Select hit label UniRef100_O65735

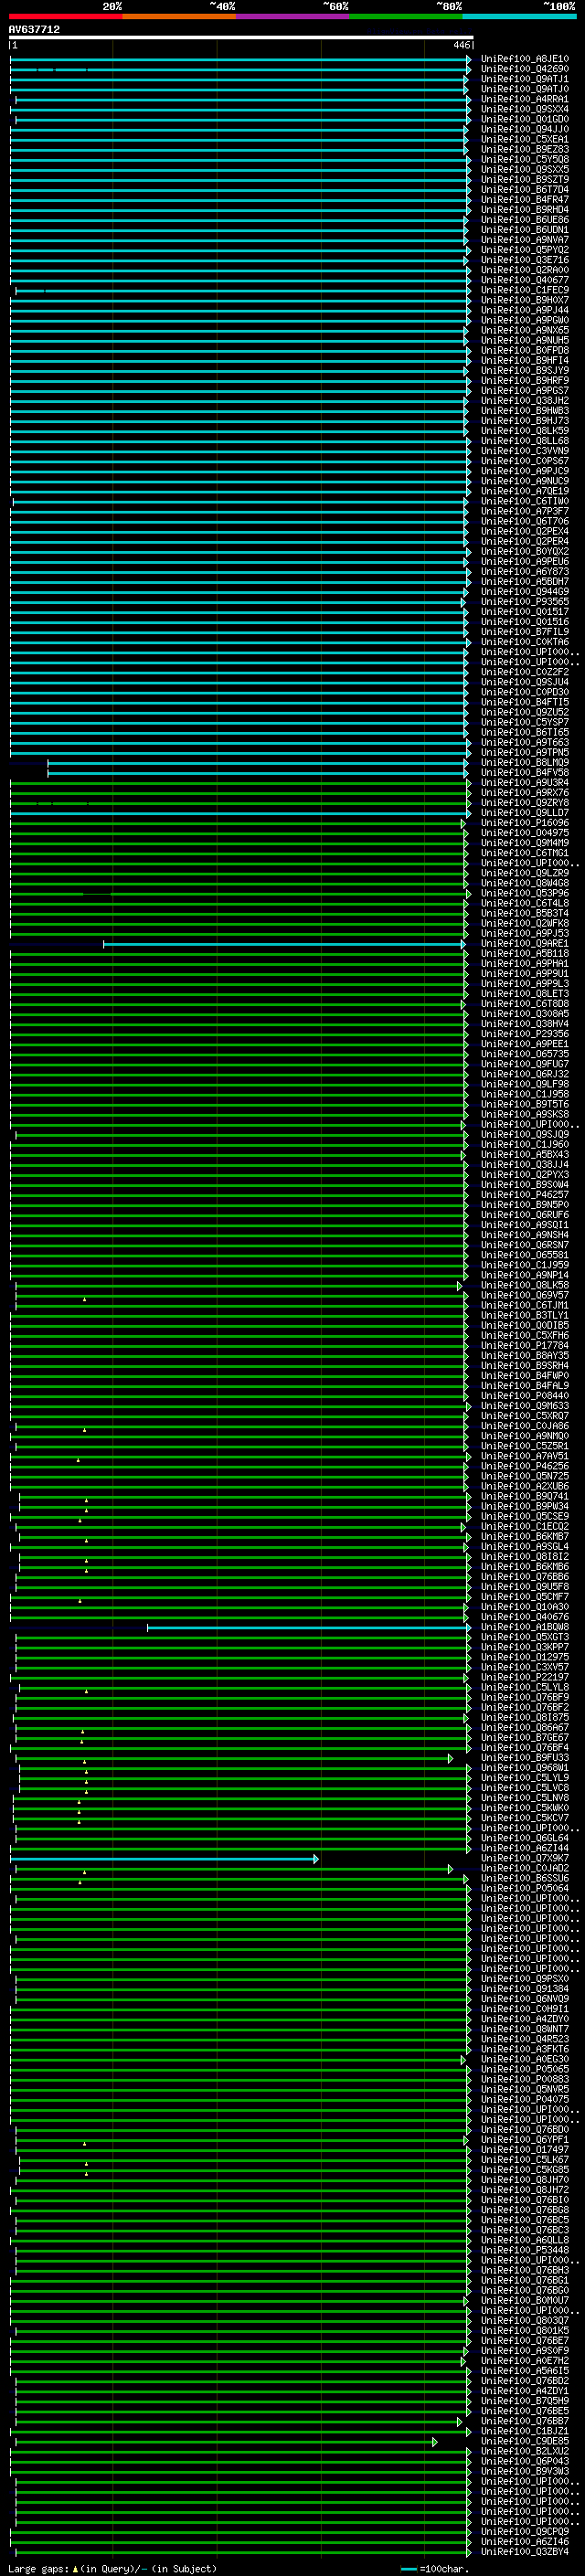524,1054
